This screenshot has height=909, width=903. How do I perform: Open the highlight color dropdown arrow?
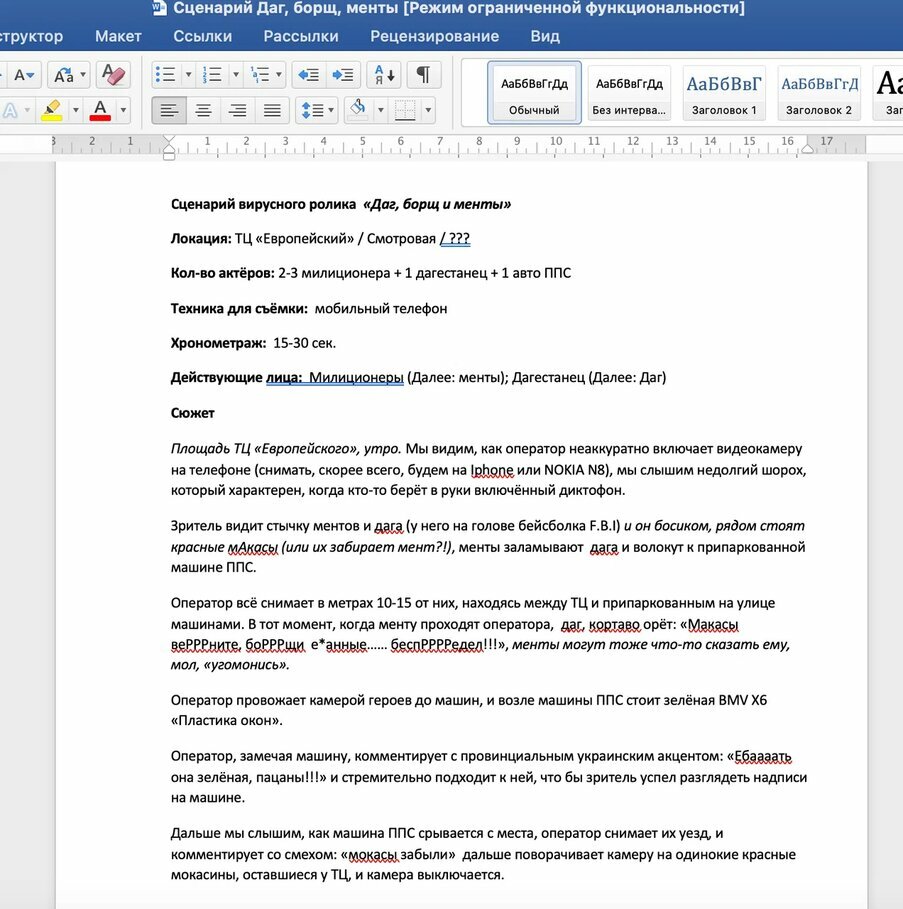click(x=75, y=110)
